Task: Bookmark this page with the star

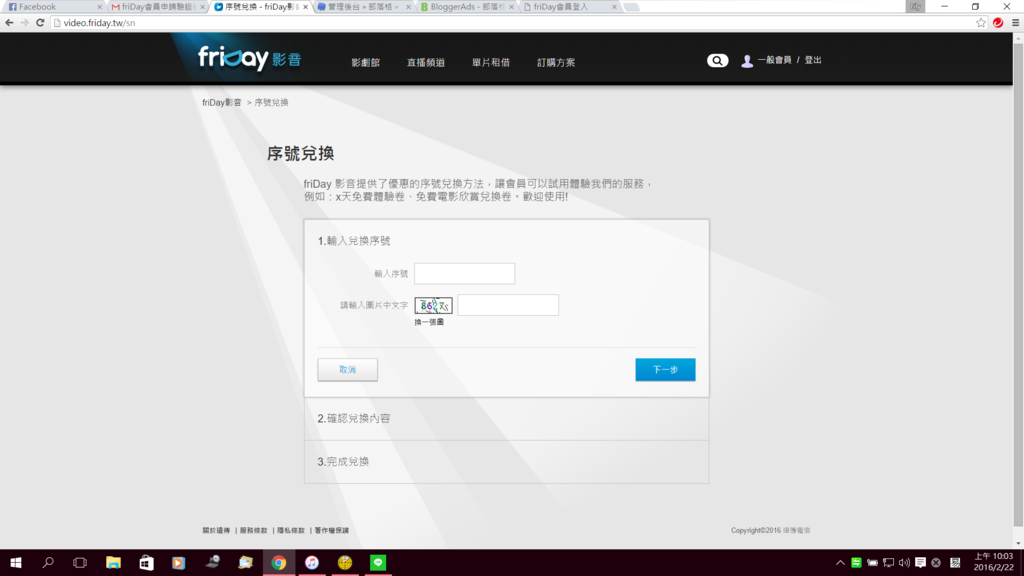Action: 981,23
